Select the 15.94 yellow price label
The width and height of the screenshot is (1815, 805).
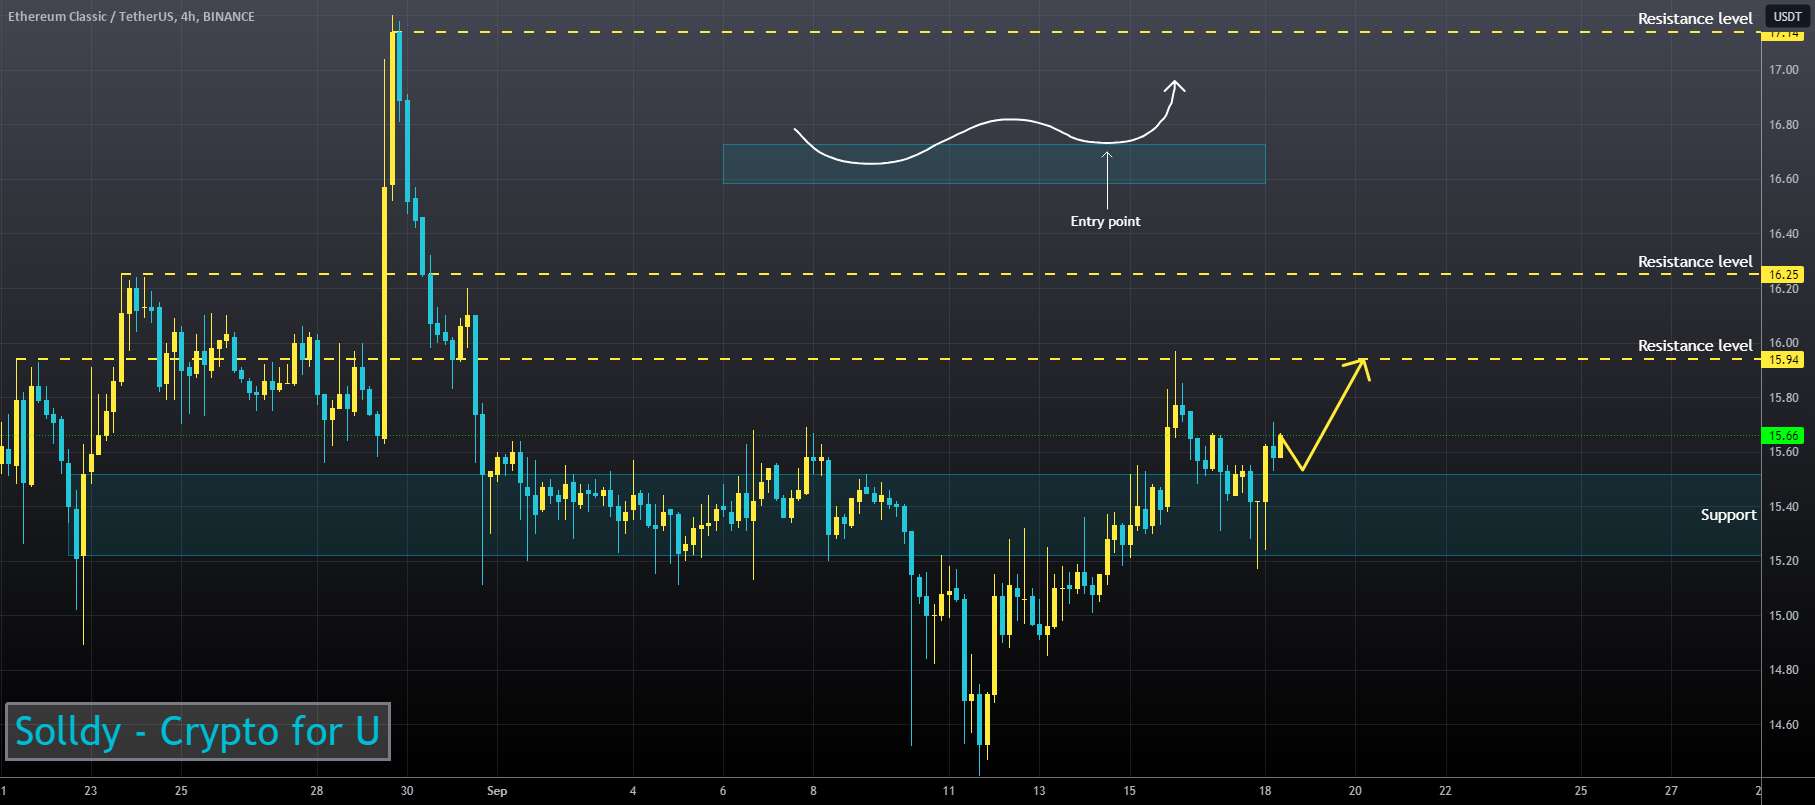1784,360
